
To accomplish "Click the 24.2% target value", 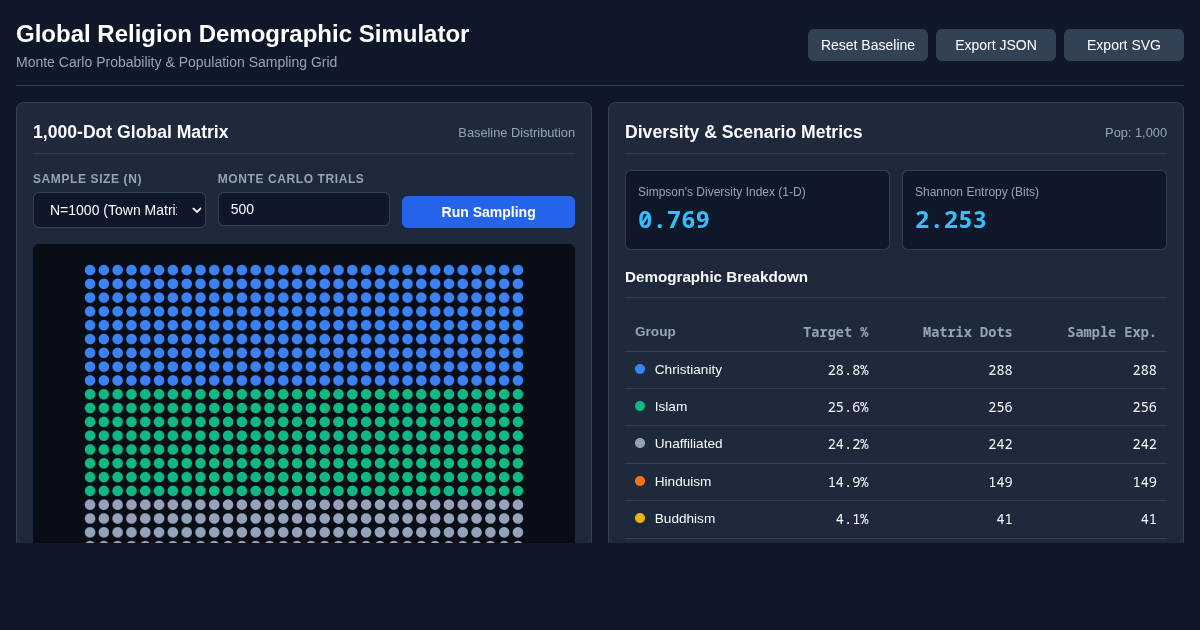I will tap(848, 444).
